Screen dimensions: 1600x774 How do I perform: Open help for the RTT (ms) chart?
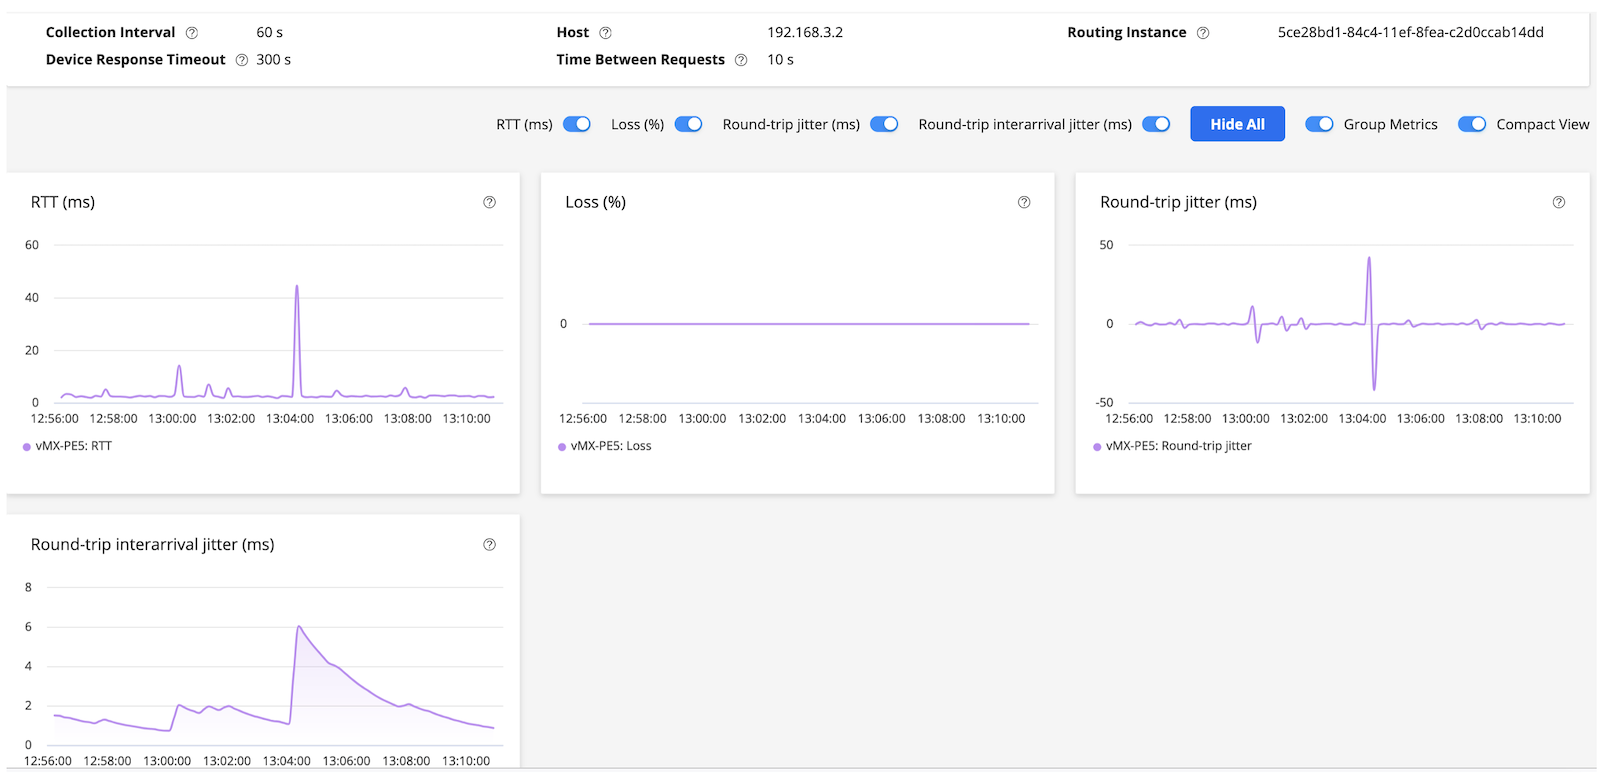(x=490, y=202)
